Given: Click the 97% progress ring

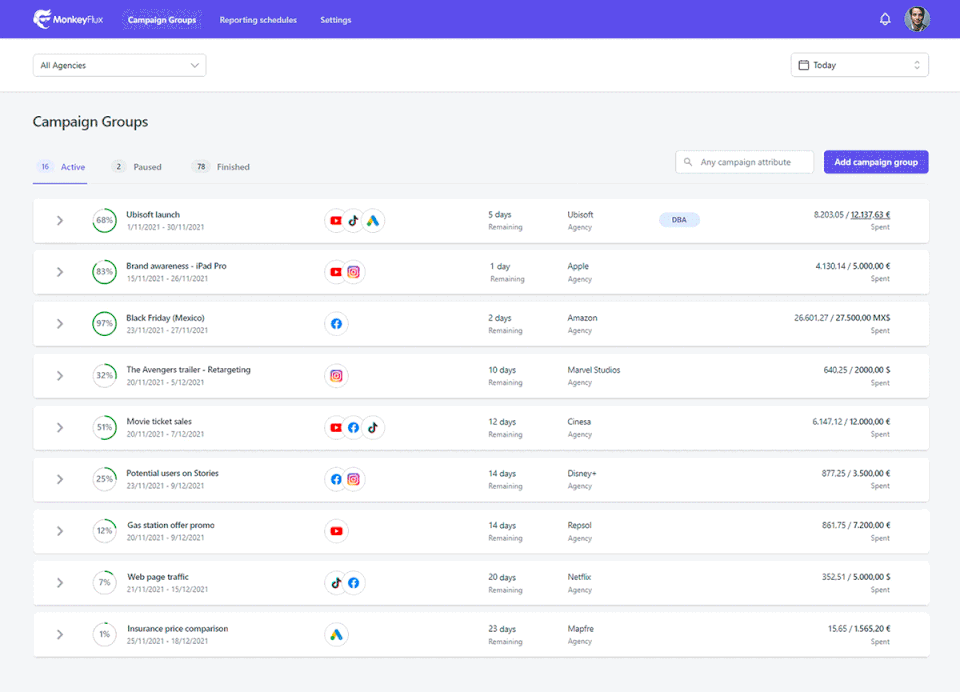Looking at the screenshot, I should tap(105, 324).
